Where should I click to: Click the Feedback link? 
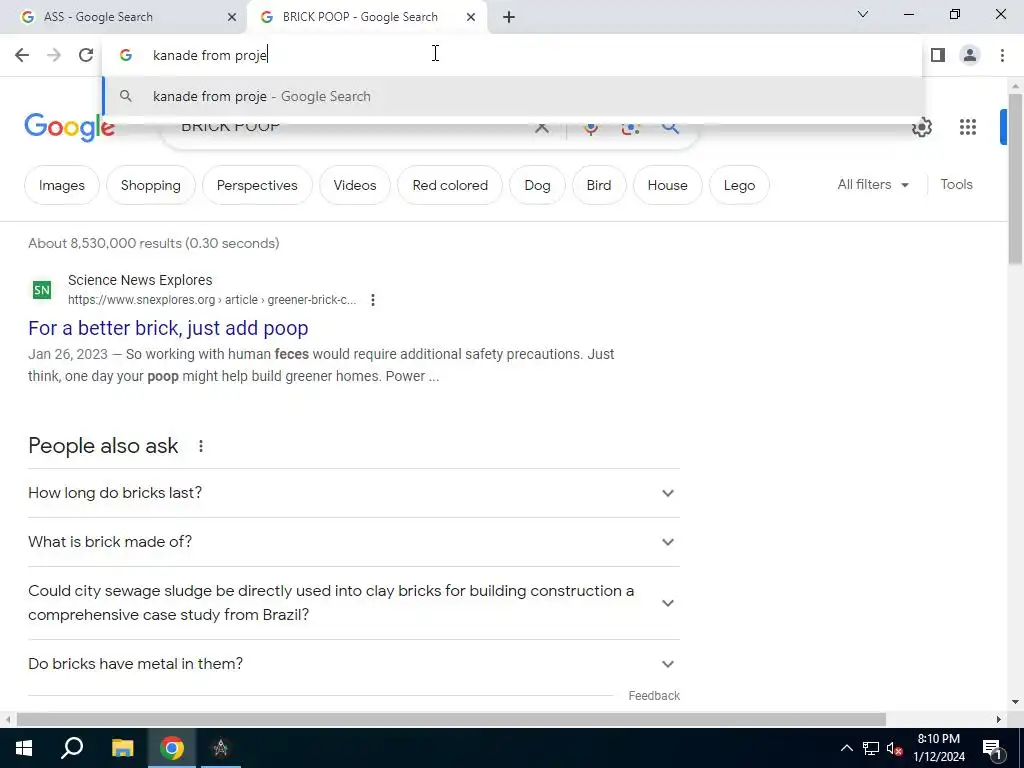(654, 696)
